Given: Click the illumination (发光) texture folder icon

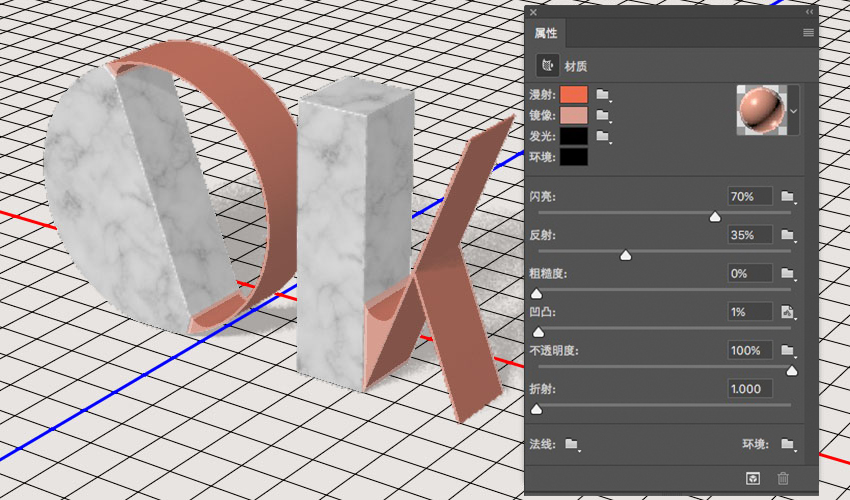Looking at the screenshot, I should 603,136.
